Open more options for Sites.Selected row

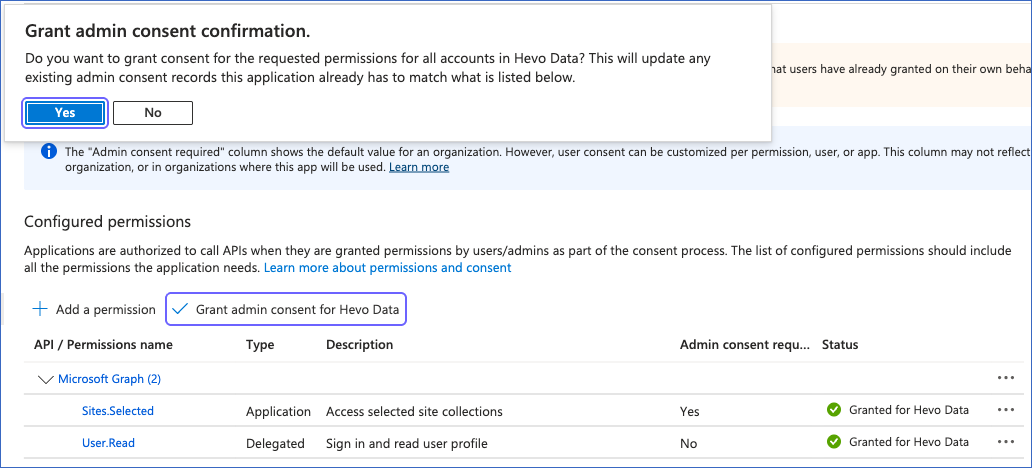pos(1006,410)
